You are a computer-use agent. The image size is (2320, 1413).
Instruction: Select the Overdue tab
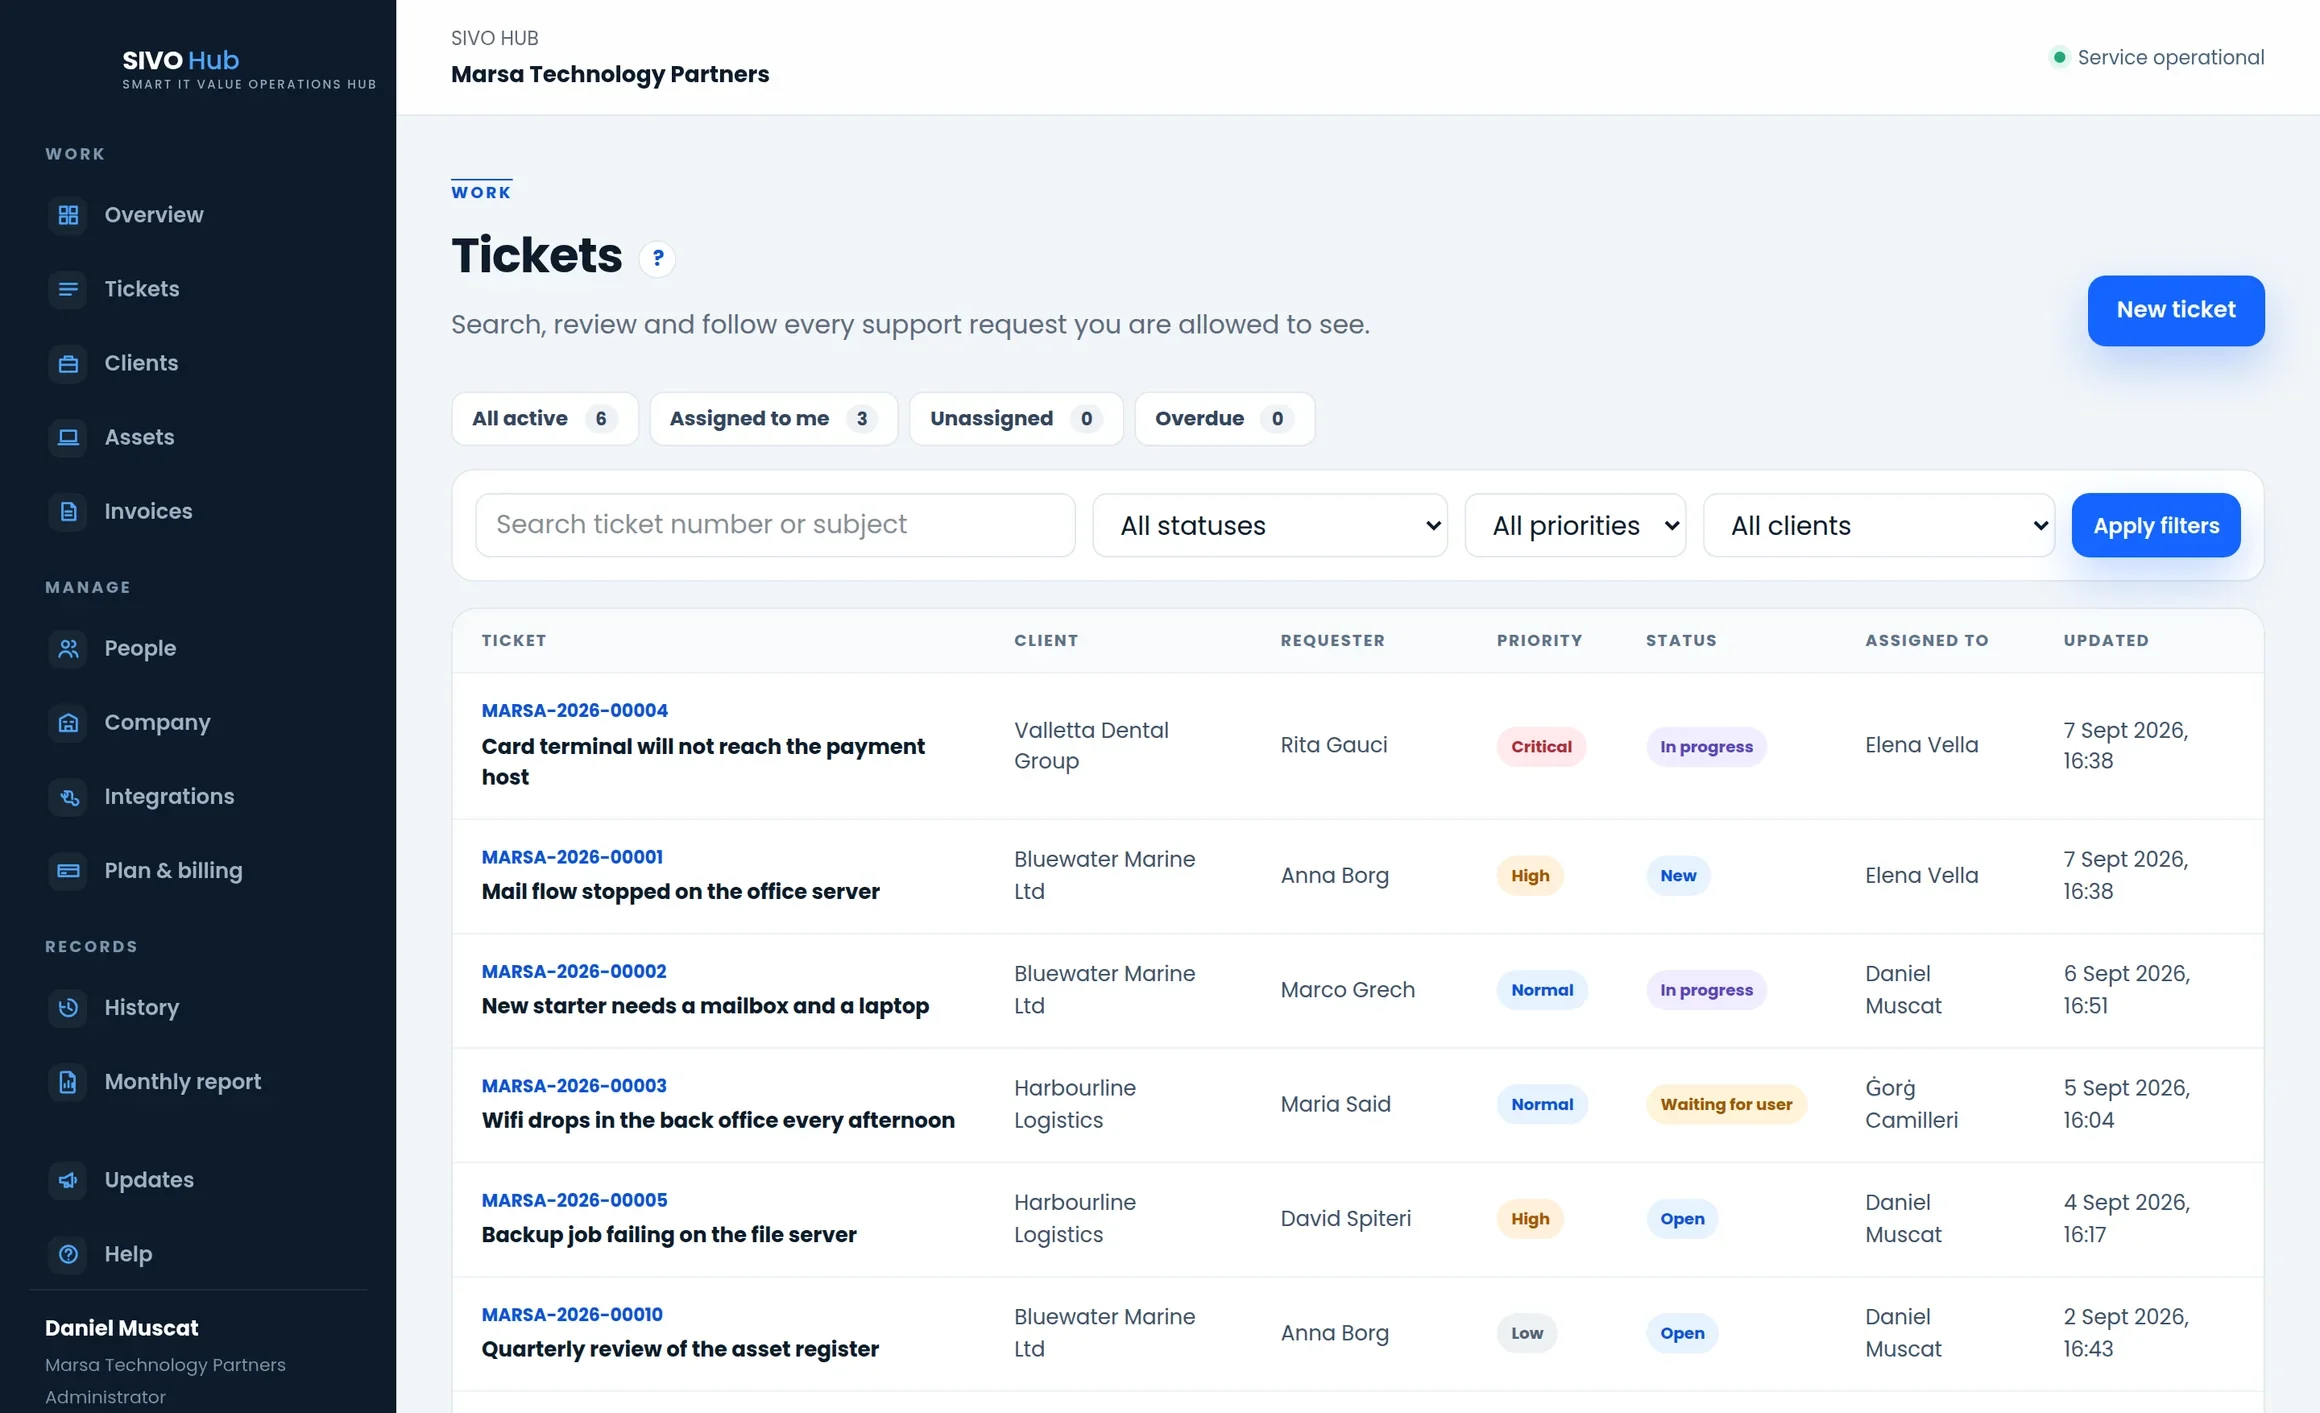pos(1224,418)
